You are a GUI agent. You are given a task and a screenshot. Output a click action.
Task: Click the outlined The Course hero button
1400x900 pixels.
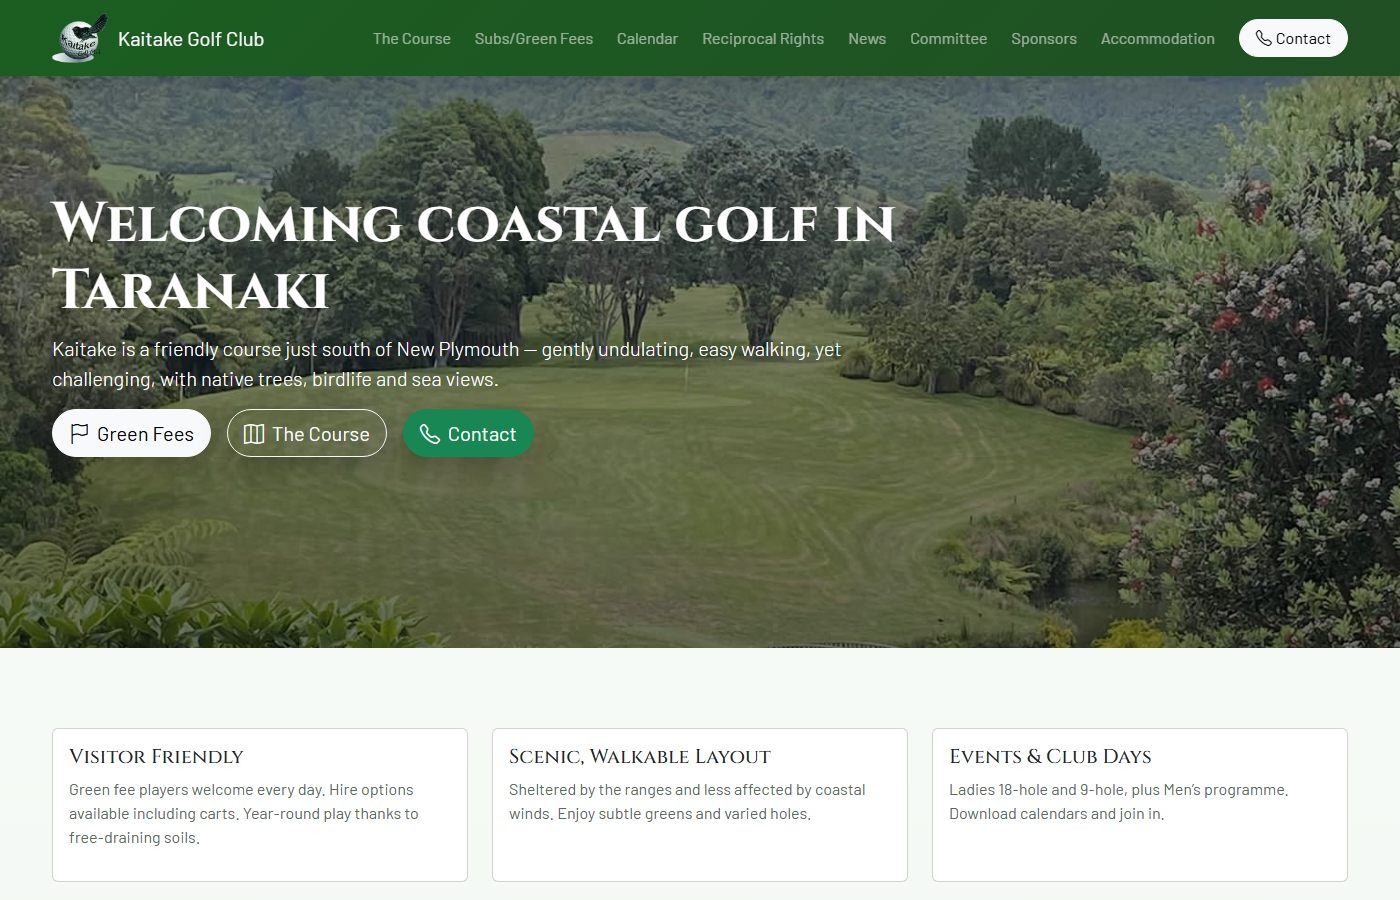307,433
